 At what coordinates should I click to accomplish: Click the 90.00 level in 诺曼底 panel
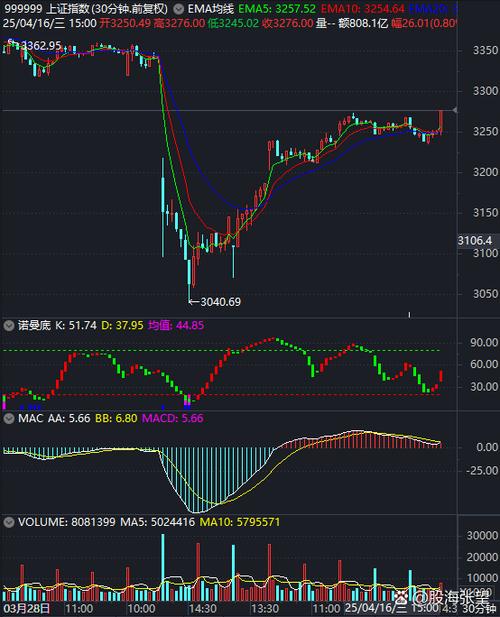click(x=484, y=343)
